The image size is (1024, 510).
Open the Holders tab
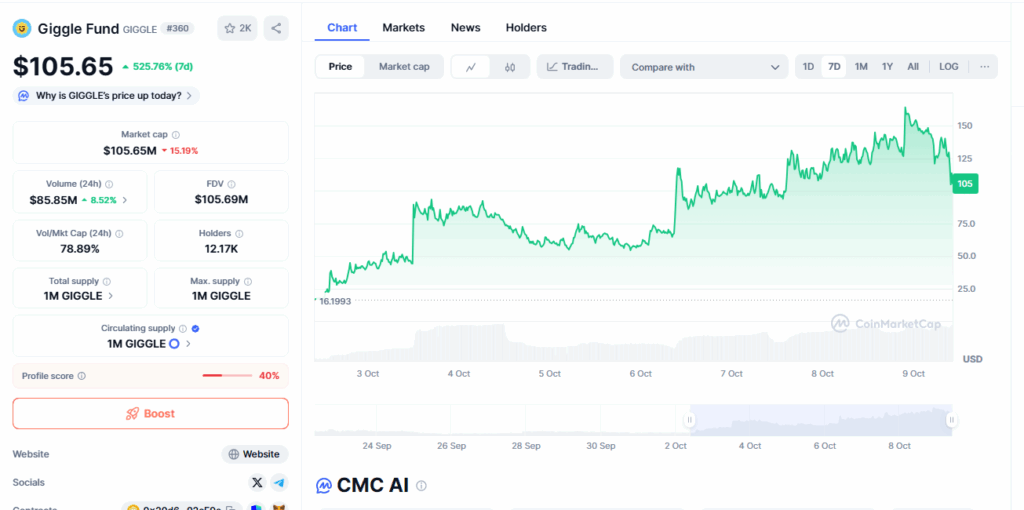(x=526, y=27)
